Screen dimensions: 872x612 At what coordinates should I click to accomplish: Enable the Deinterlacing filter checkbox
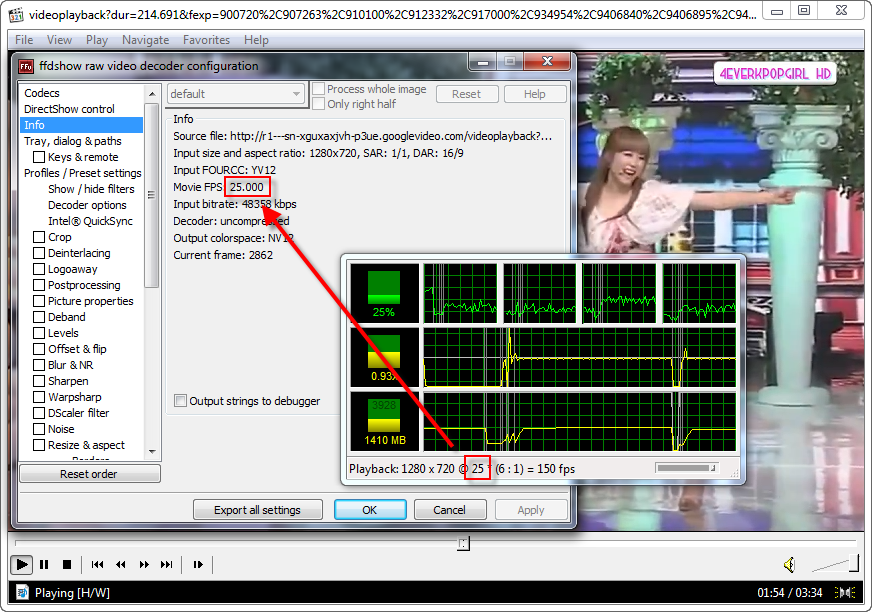pos(39,253)
